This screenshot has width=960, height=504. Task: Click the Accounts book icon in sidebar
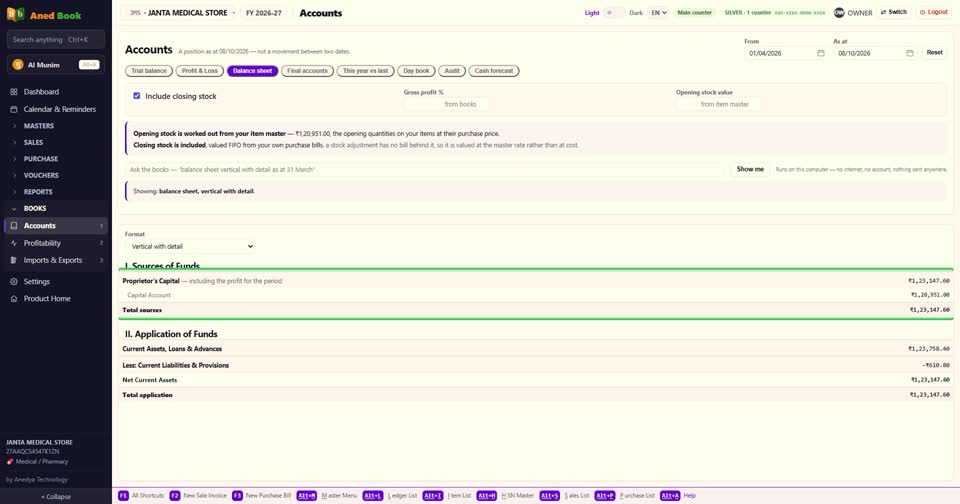13,225
